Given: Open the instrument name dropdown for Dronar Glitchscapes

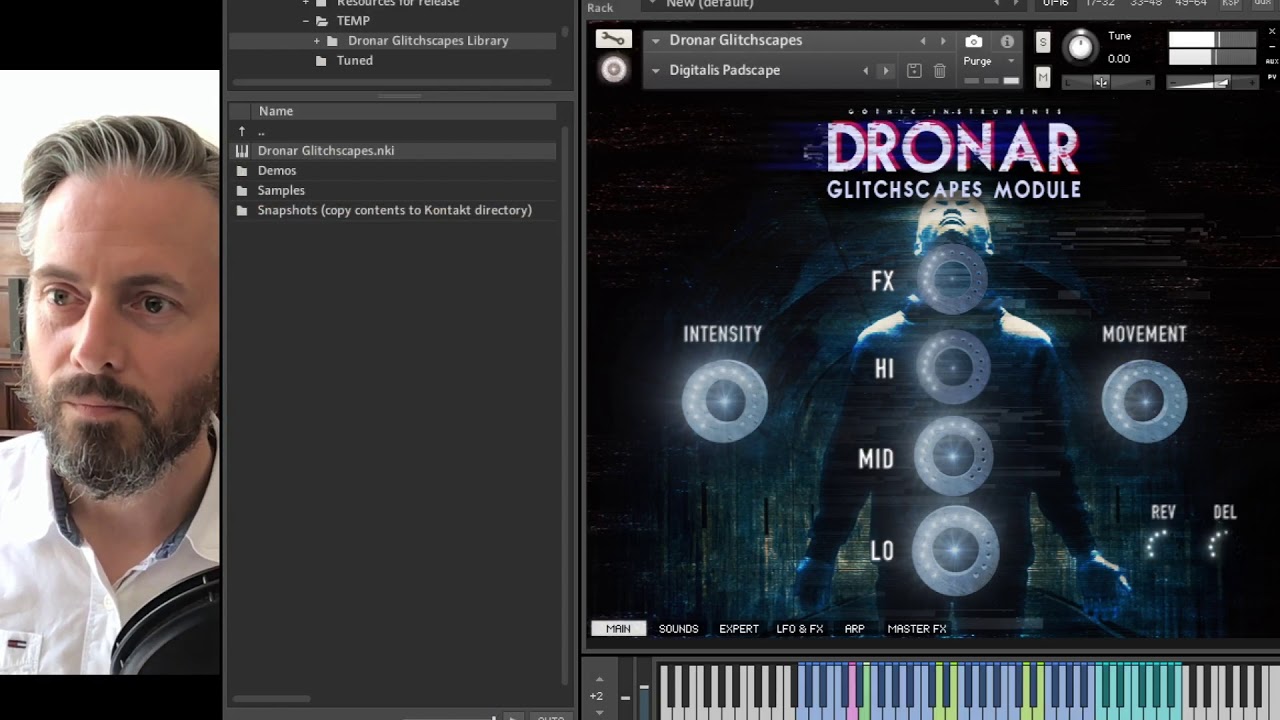Looking at the screenshot, I should tap(656, 41).
